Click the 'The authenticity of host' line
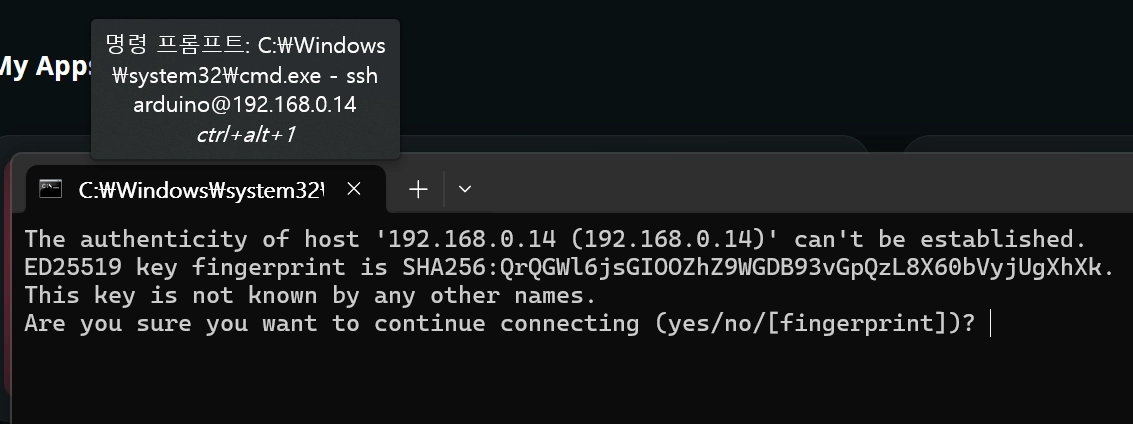Screen dimensions: 1133x424 pyautogui.click(x=150, y=240)
